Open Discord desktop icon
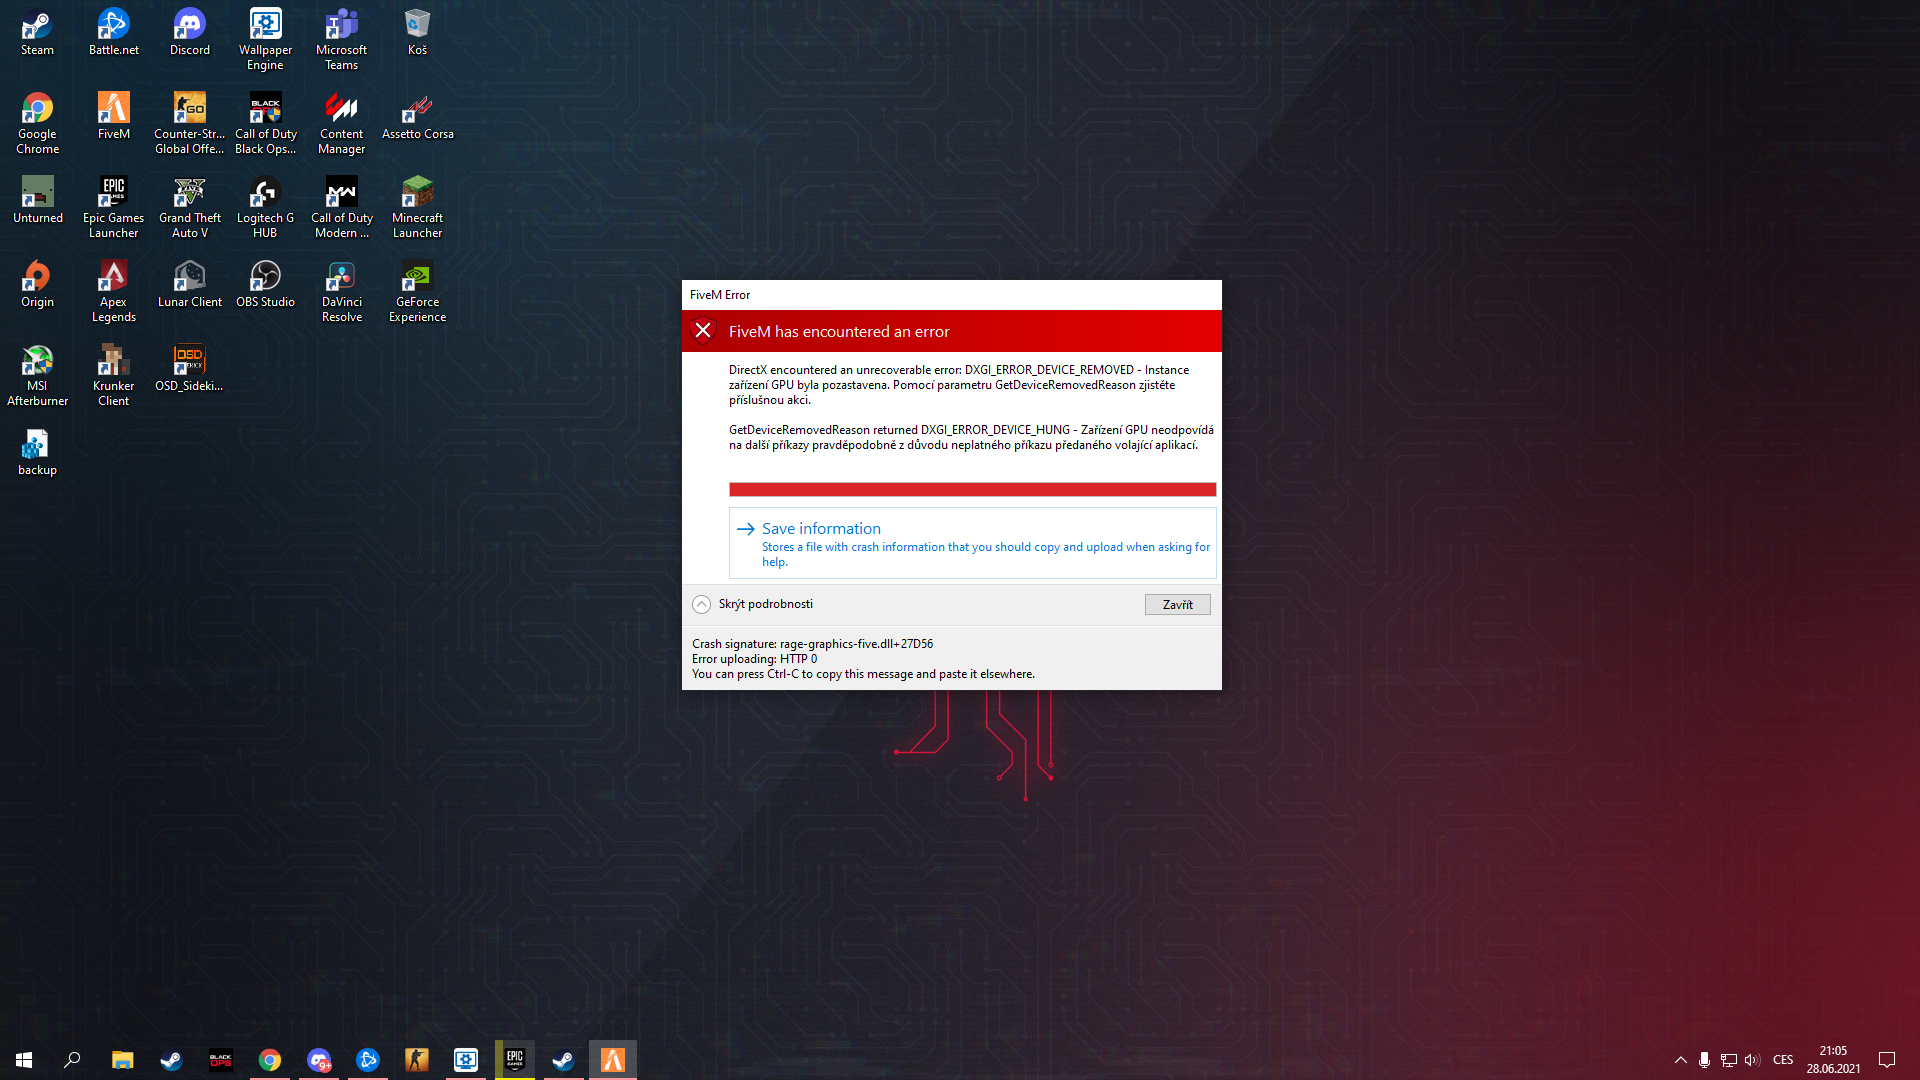Image resolution: width=1920 pixels, height=1080 pixels. [x=189, y=32]
